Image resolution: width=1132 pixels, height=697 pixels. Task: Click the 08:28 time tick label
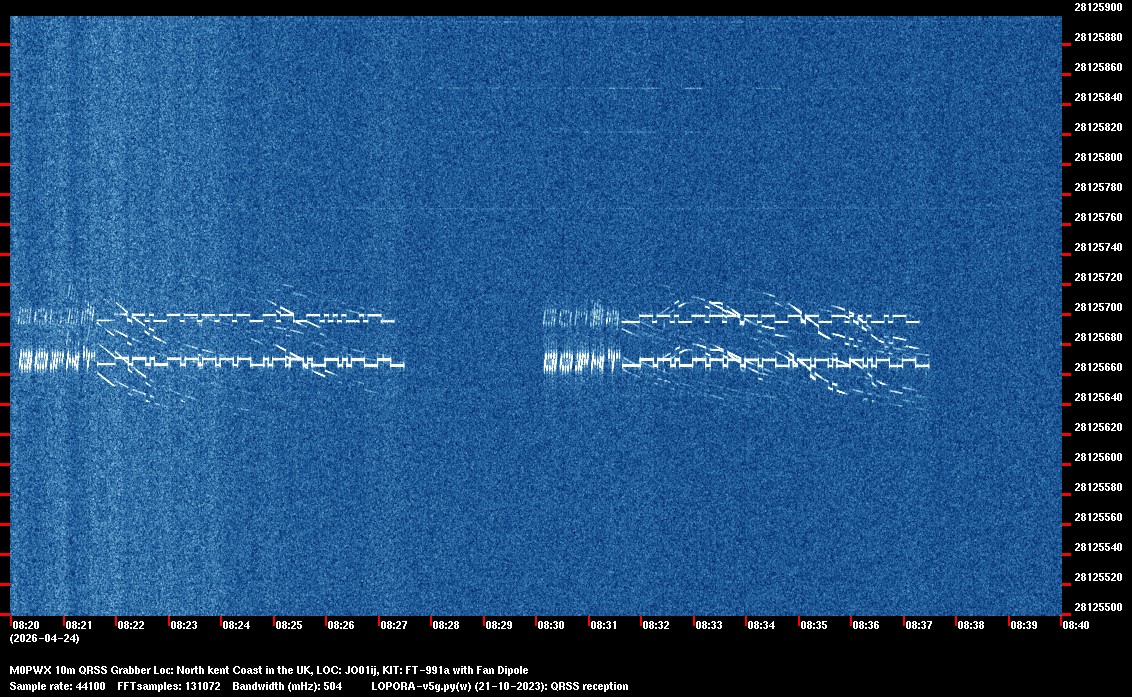(446, 625)
